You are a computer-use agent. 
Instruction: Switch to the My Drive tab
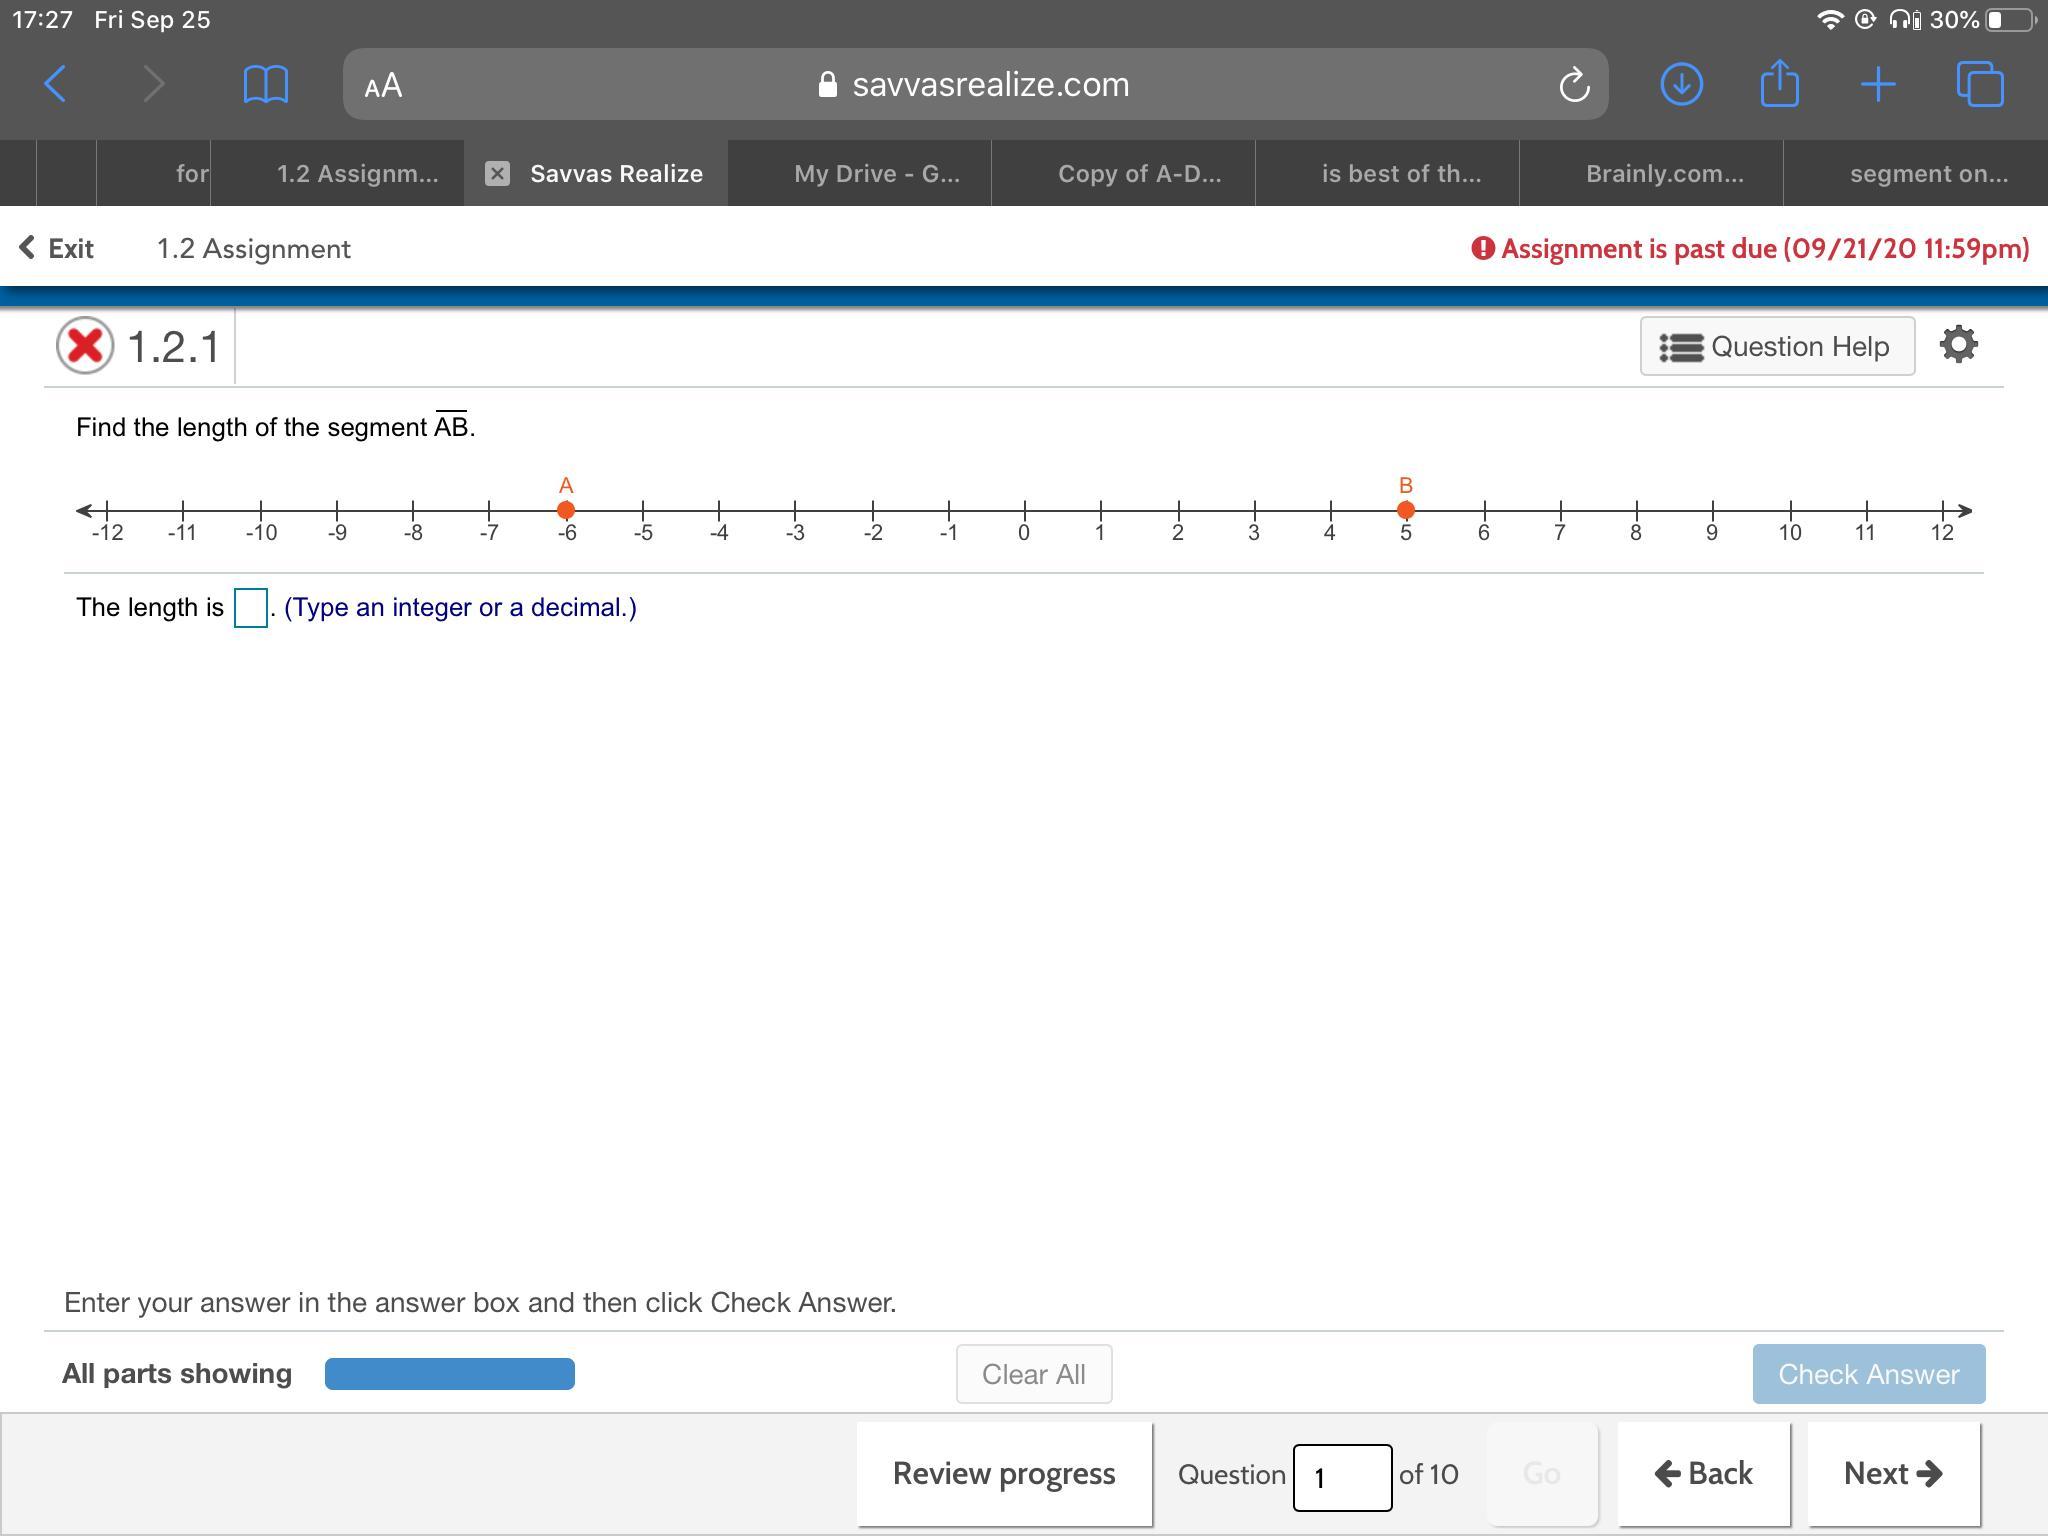pos(876,174)
